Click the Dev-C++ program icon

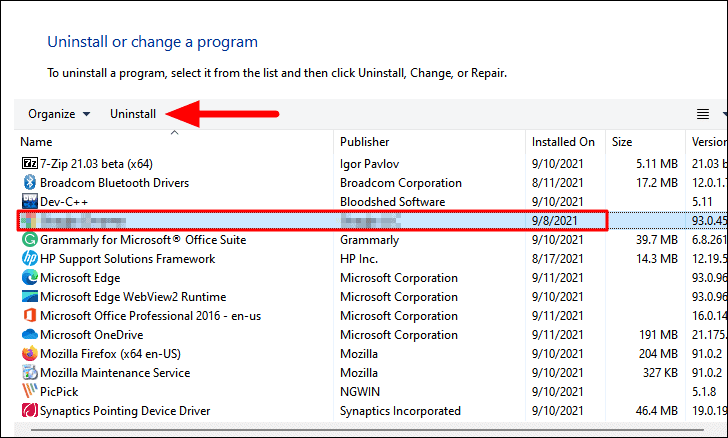point(30,202)
